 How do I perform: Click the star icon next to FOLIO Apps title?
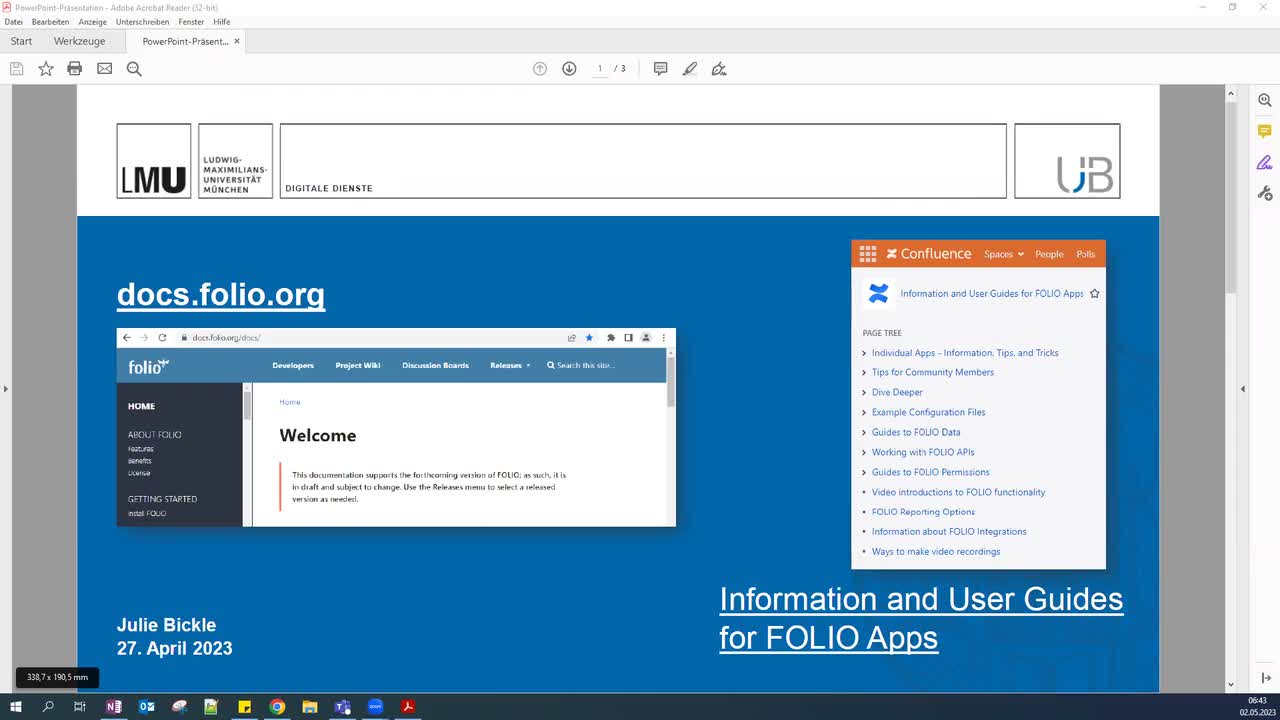coord(1095,294)
